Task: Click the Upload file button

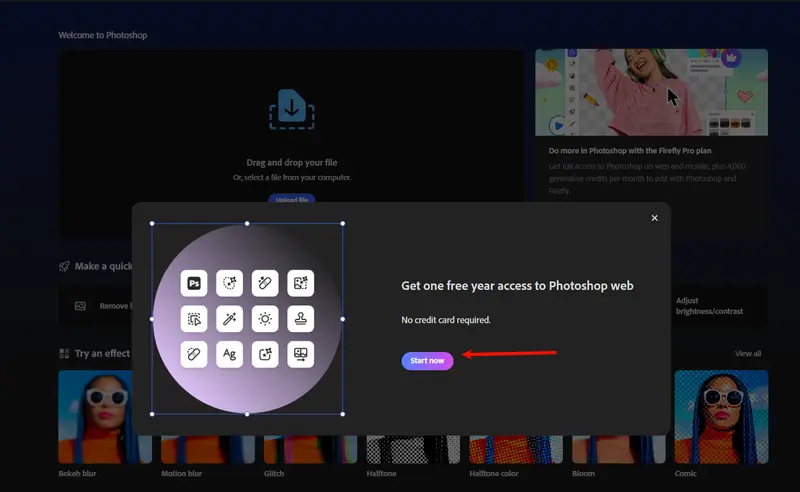Action: [x=292, y=199]
